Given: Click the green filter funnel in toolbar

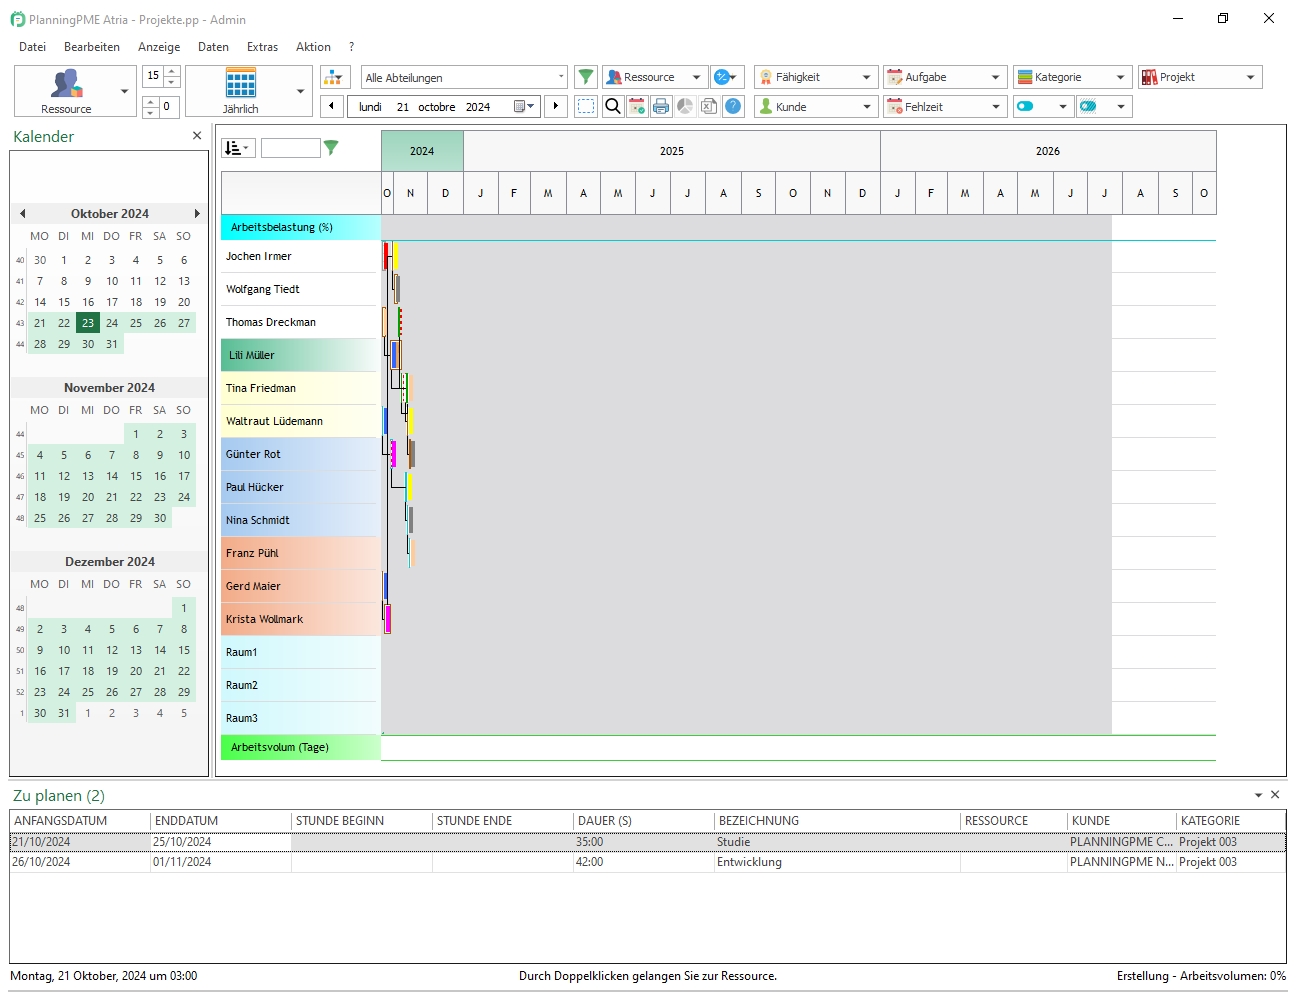Looking at the screenshot, I should (586, 77).
